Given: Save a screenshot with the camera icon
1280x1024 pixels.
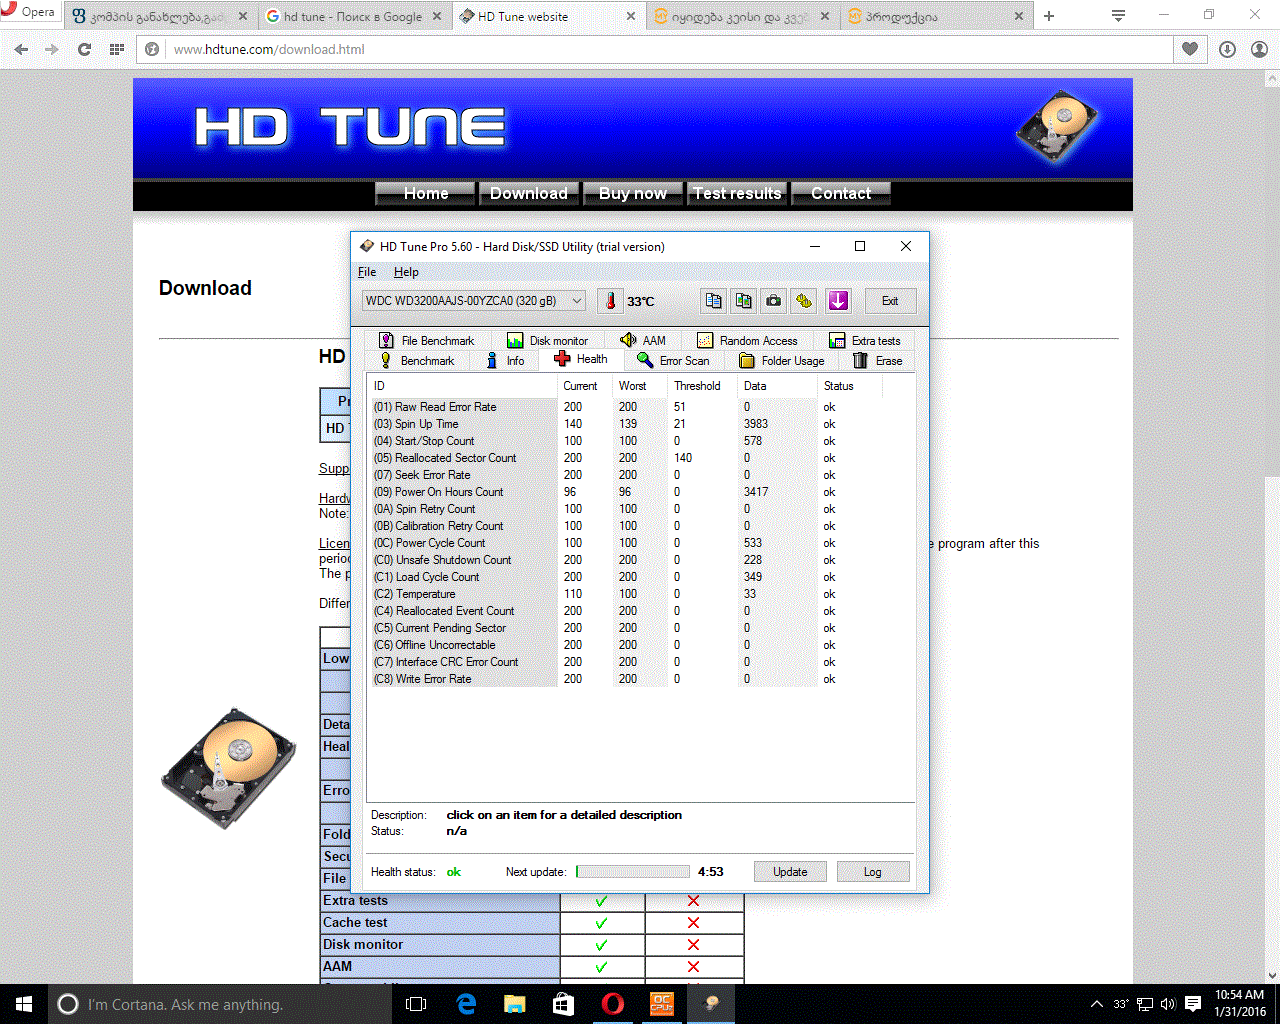Looking at the screenshot, I should pos(774,301).
